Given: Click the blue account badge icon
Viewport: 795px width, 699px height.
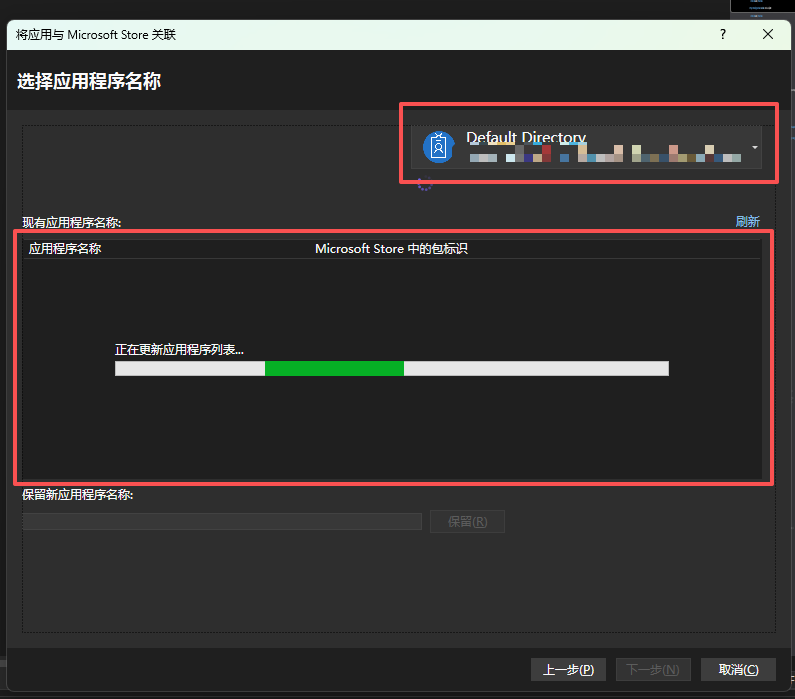Looking at the screenshot, I should 438,147.
